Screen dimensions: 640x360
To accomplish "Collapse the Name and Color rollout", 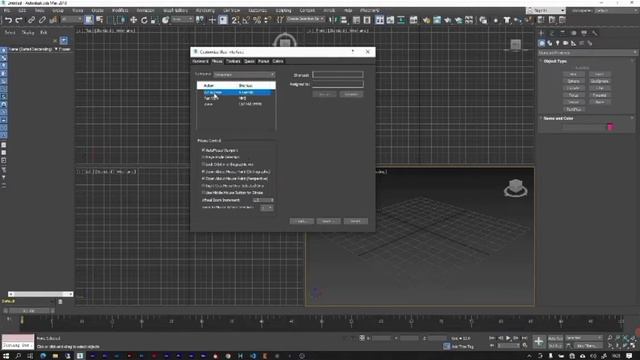I will coord(558,118).
